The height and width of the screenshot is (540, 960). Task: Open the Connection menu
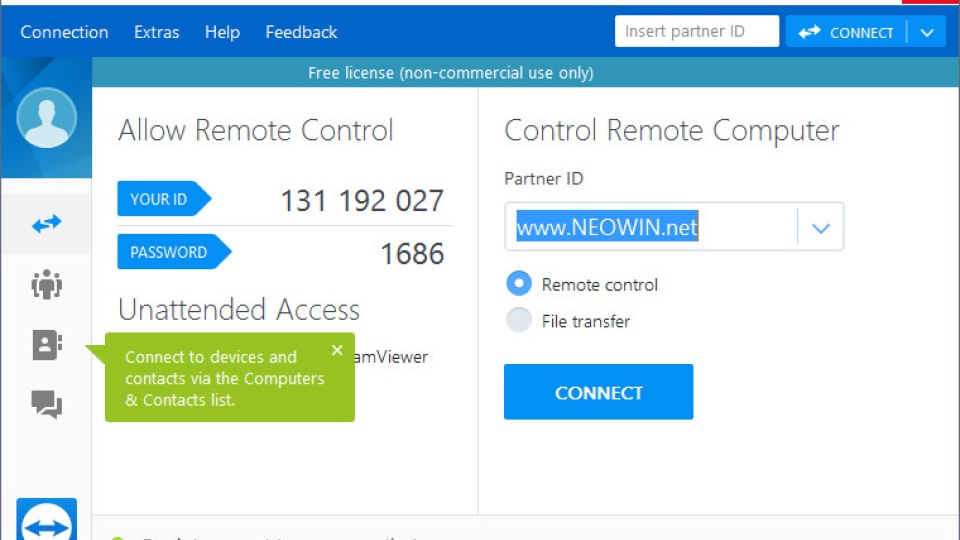[x=64, y=32]
